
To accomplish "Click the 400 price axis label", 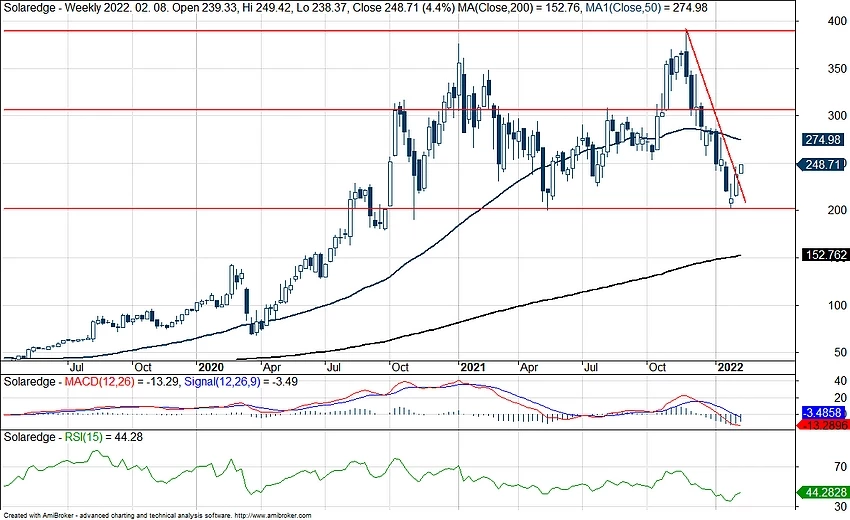I will [838, 21].
